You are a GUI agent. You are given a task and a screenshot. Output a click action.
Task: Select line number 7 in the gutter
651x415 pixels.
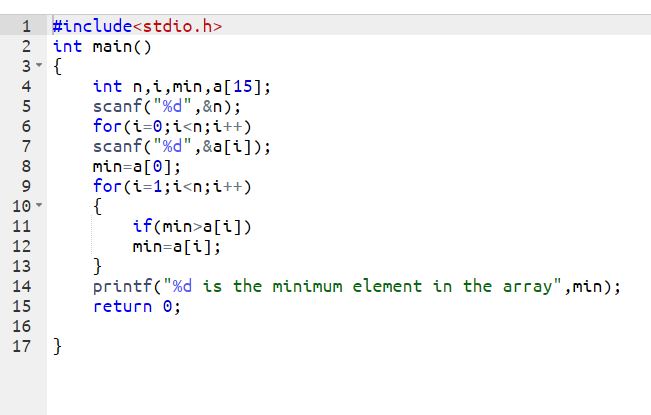[26, 146]
